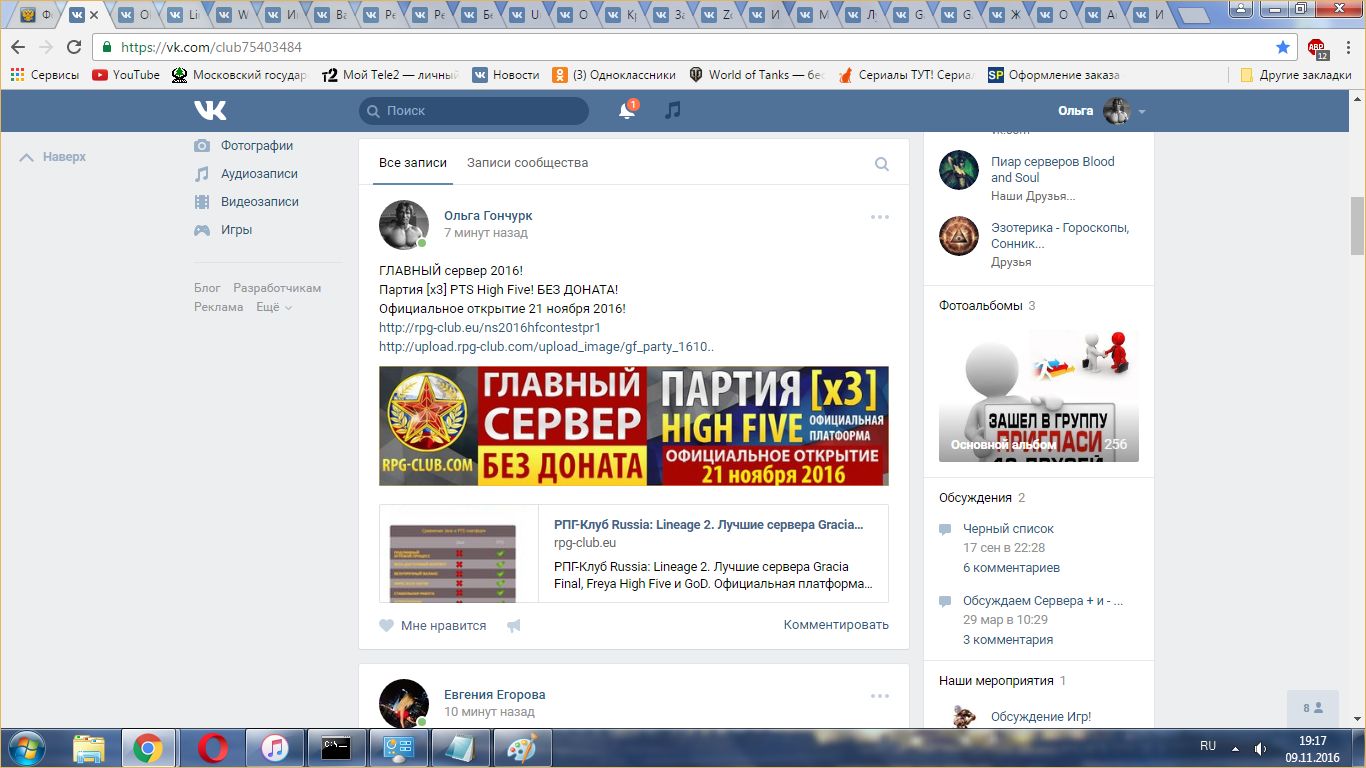Click the Видеозаписи film icon
The height and width of the screenshot is (768, 1366).
(202, 202)
